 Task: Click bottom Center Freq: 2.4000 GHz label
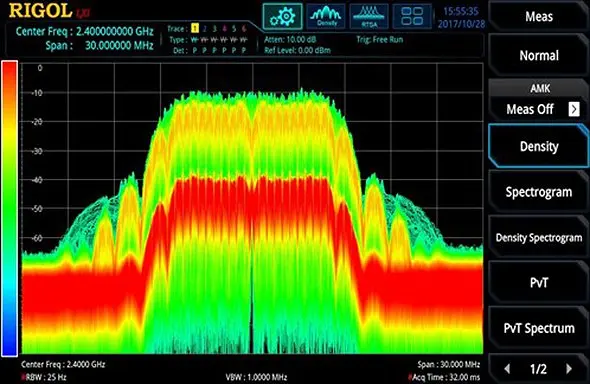click(63, 364)
